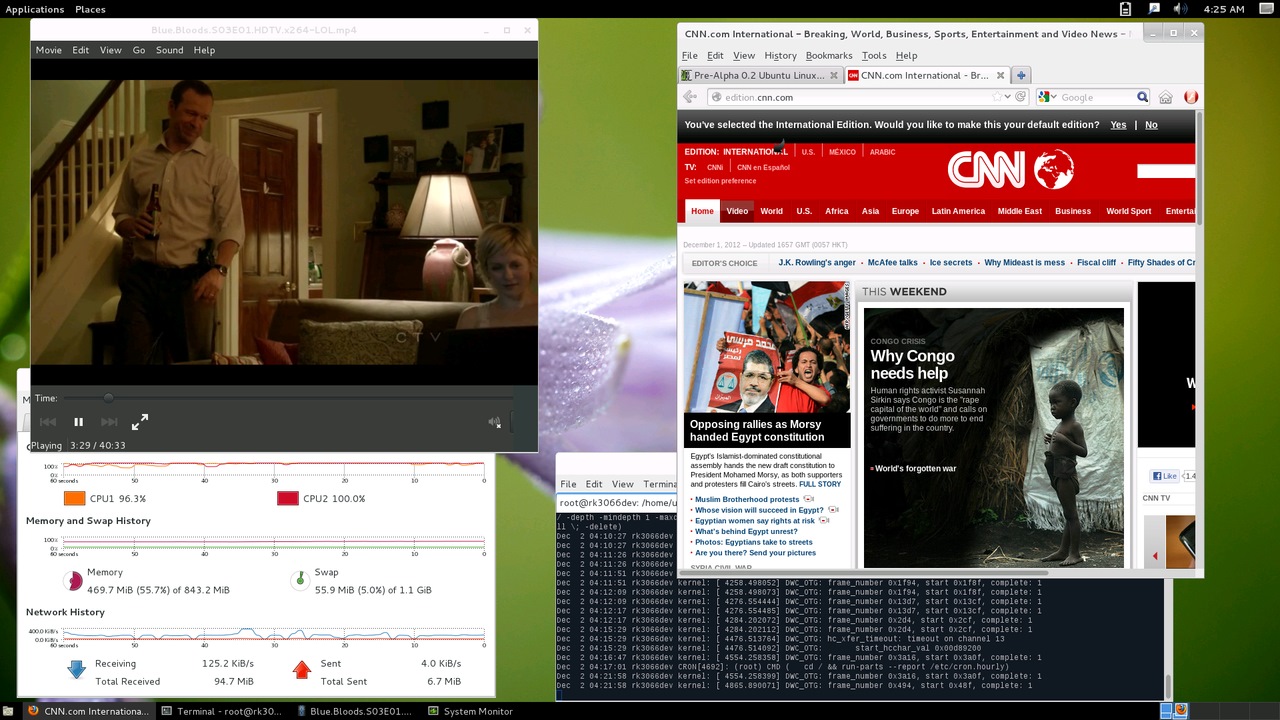
Task: Click No for default edition
Action: click(x=1151, y=125)
